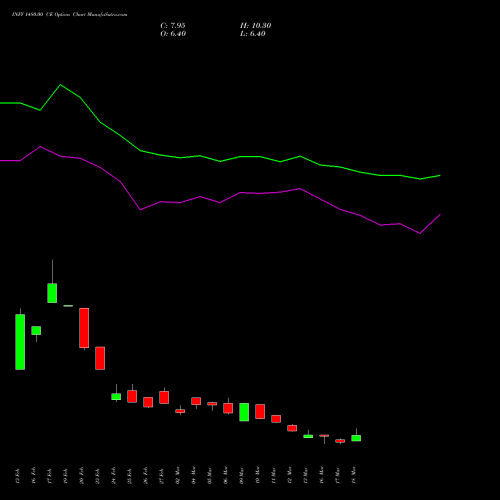500x500 pixels.
Task: Click the '27 Feb' date axis label
Action: 161,476
